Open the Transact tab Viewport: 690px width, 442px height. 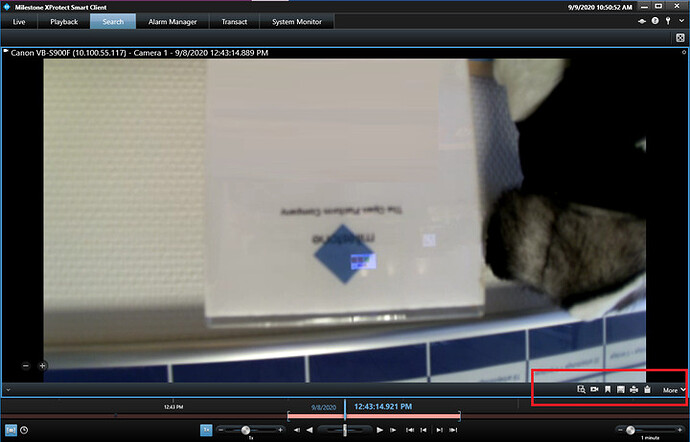pyautogui.click(x=234, y=22)
